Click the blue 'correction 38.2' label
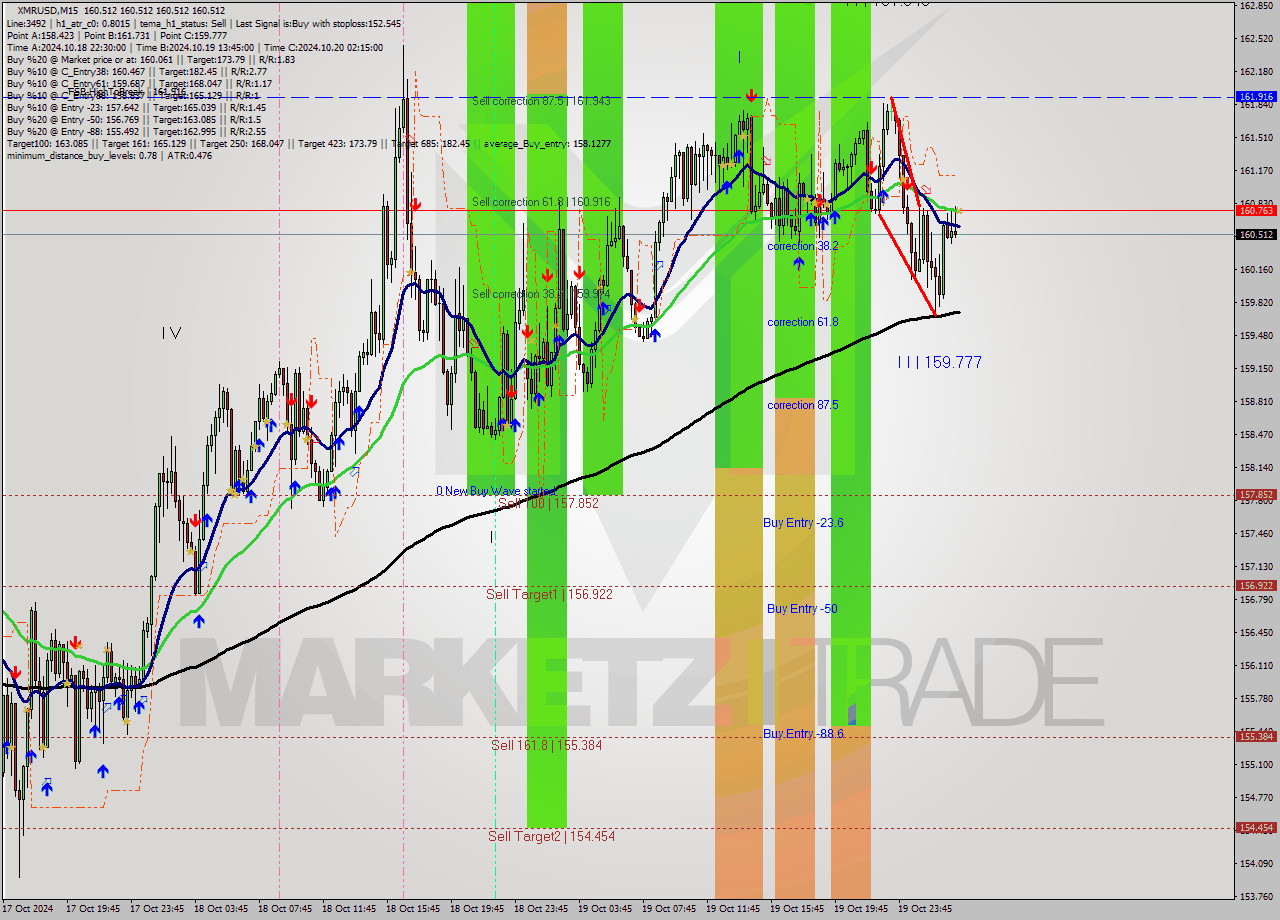 (803, 246)
